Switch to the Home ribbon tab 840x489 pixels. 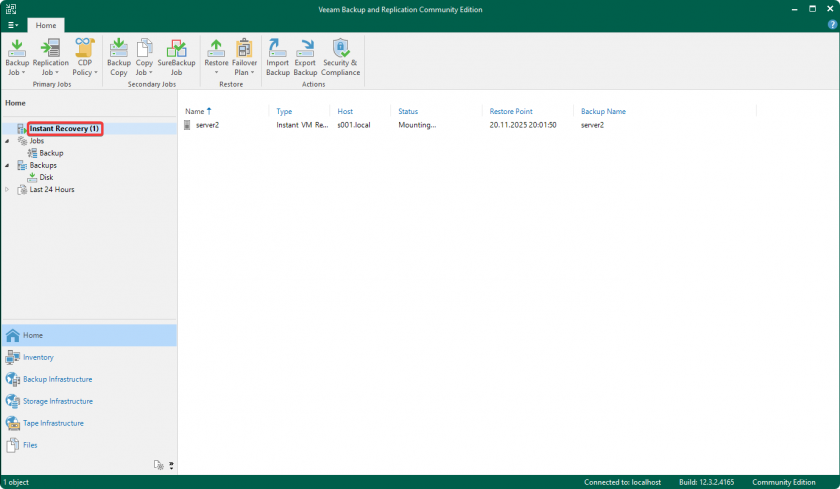[45, 24]
